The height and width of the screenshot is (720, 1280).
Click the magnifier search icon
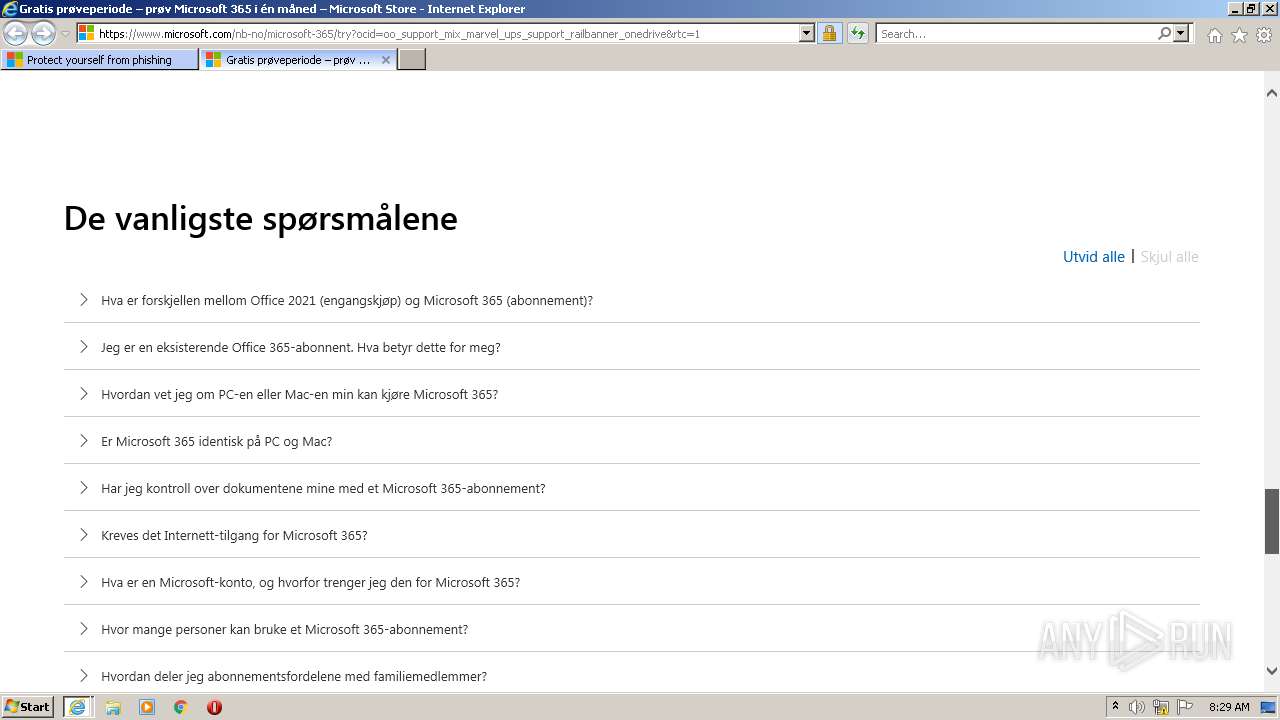[x=1164, y=34]
